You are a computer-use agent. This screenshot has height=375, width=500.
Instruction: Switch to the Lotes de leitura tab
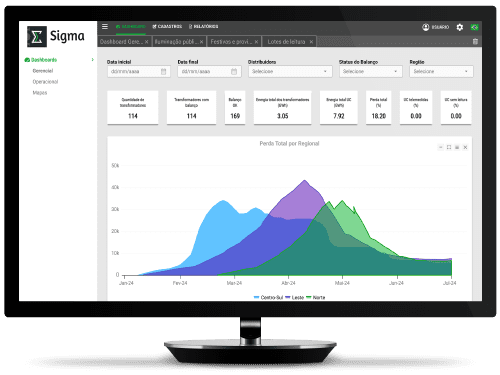point(286,42)
